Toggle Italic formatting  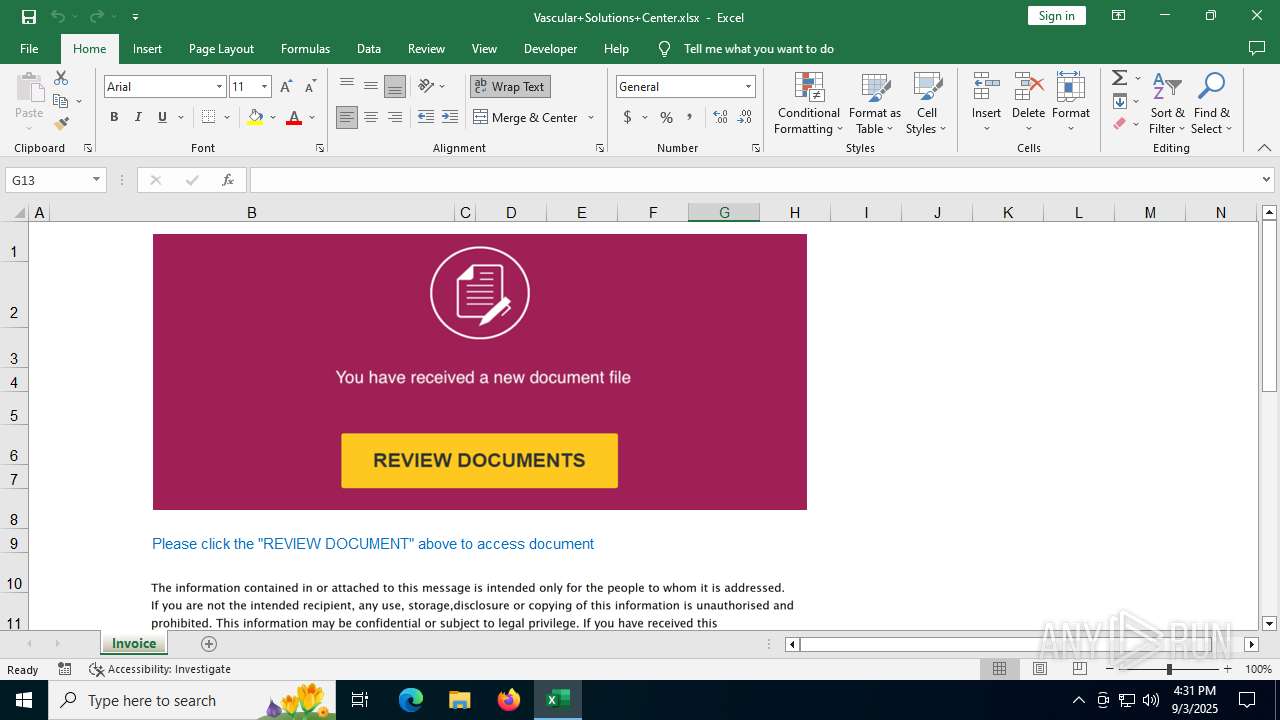(x=138, y=117)
